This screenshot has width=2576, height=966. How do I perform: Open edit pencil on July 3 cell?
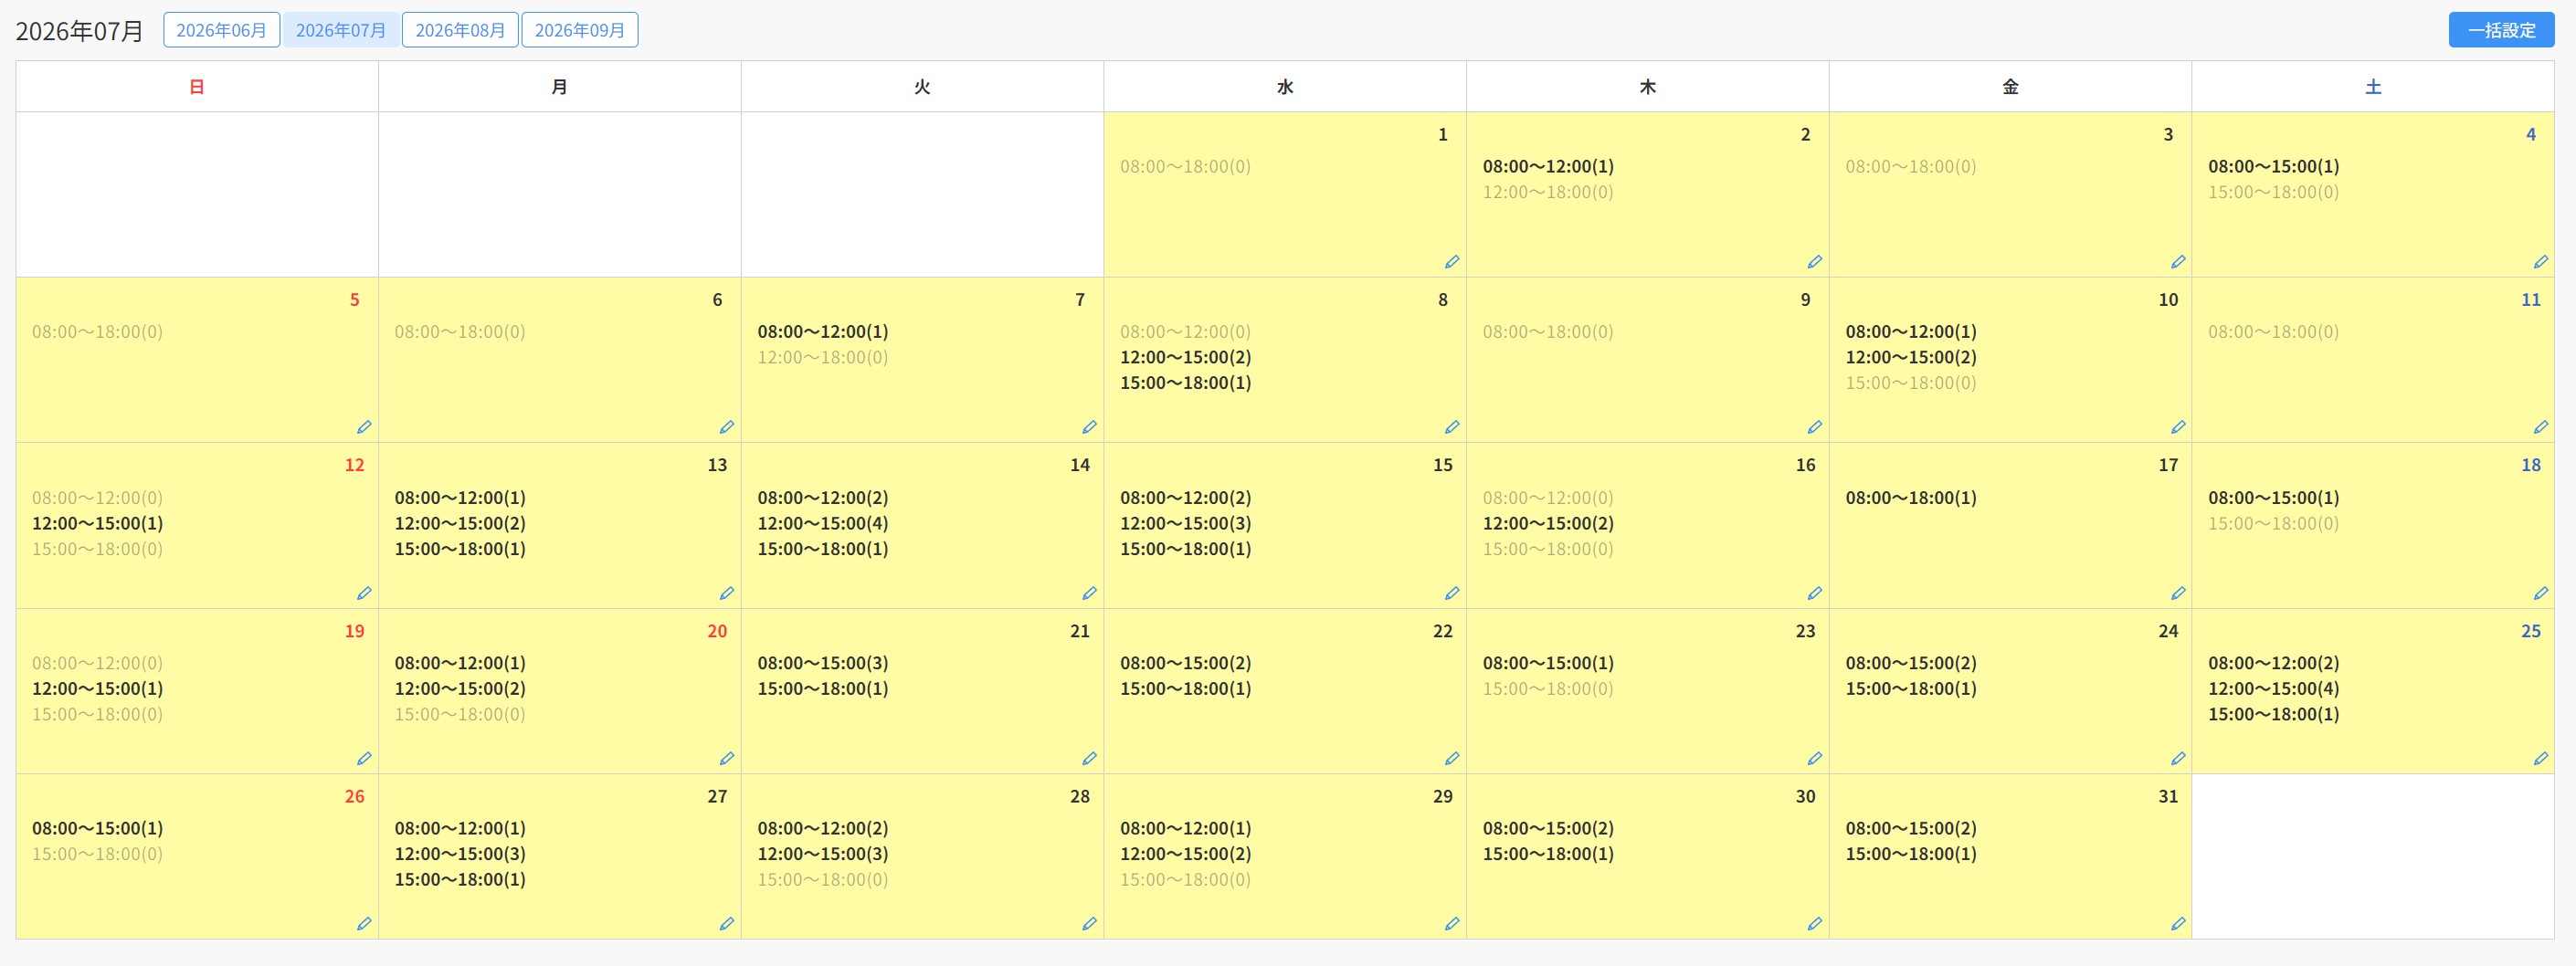(2178, 262)
